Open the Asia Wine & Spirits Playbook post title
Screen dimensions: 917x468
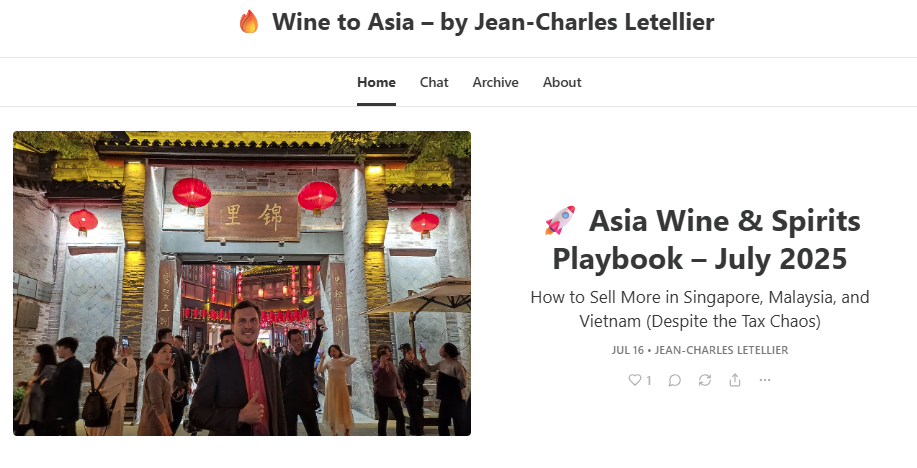(x=700, y=239)
